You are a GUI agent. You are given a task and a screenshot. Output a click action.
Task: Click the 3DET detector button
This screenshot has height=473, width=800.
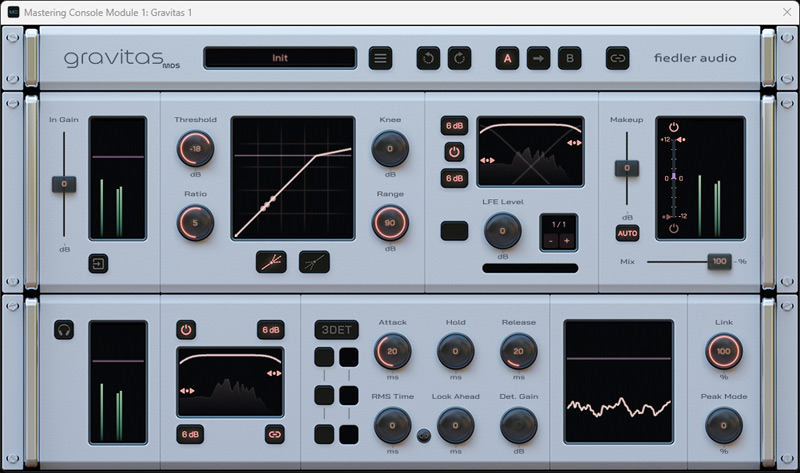[335, 330]
